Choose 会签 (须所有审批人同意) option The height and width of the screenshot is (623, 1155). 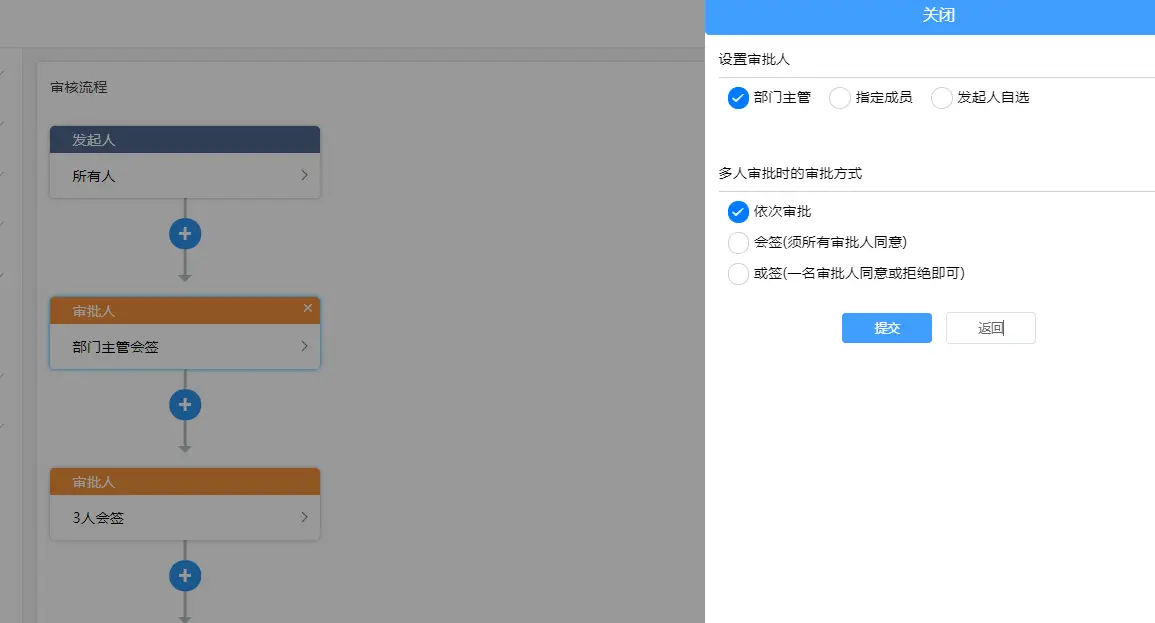click(738, 243)
